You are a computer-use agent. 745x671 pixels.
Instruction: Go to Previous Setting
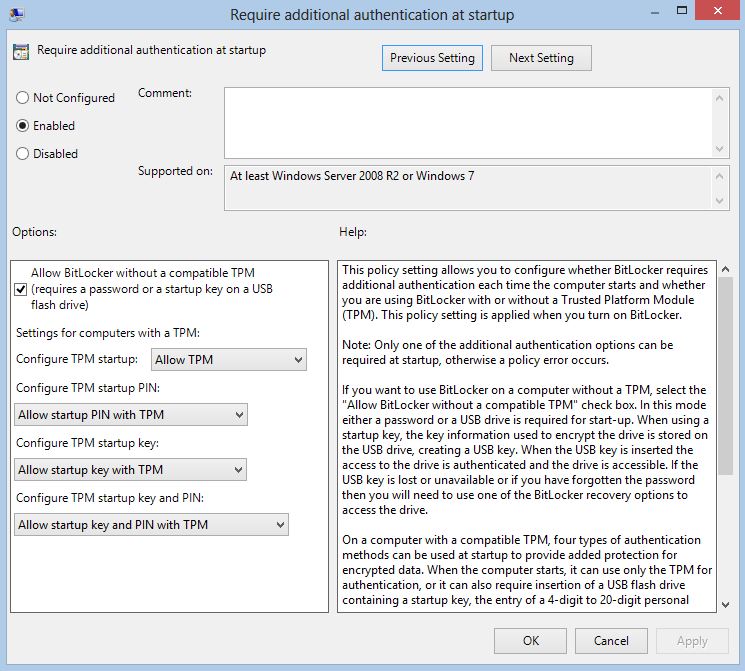[x=432, y=58]
